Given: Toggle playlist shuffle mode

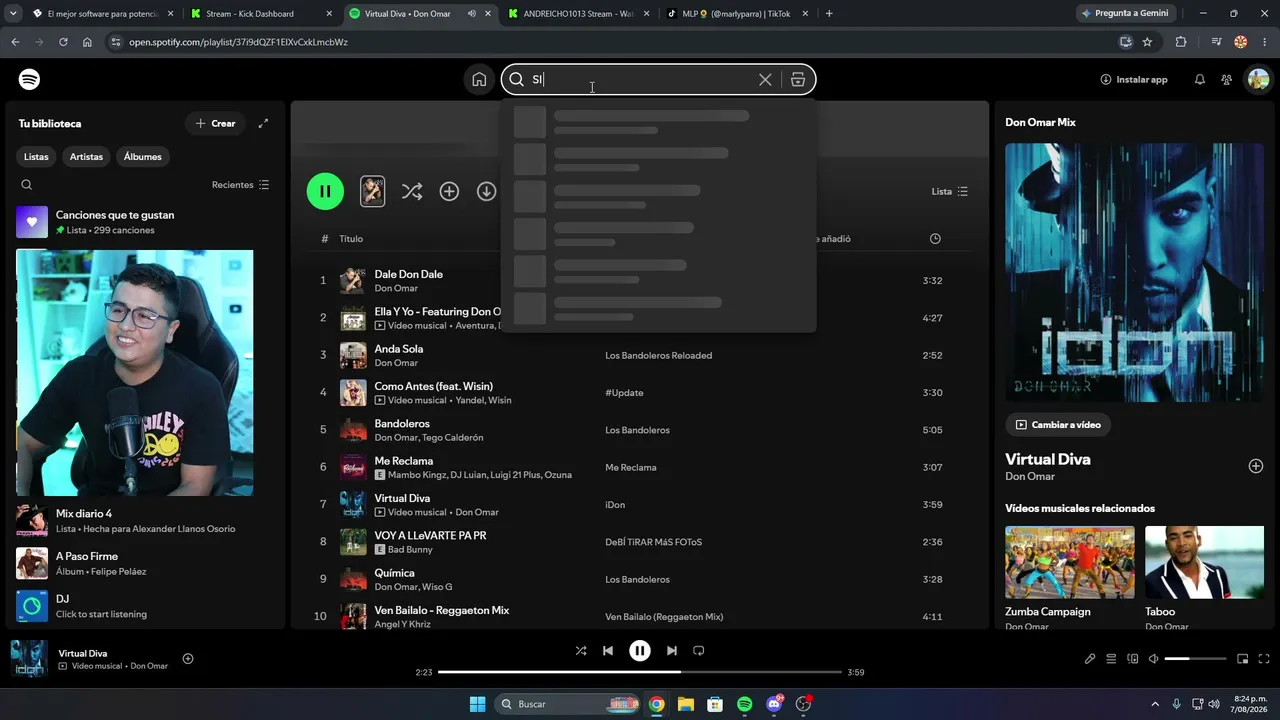Looking at the screenshot, I should pos(411,191).
